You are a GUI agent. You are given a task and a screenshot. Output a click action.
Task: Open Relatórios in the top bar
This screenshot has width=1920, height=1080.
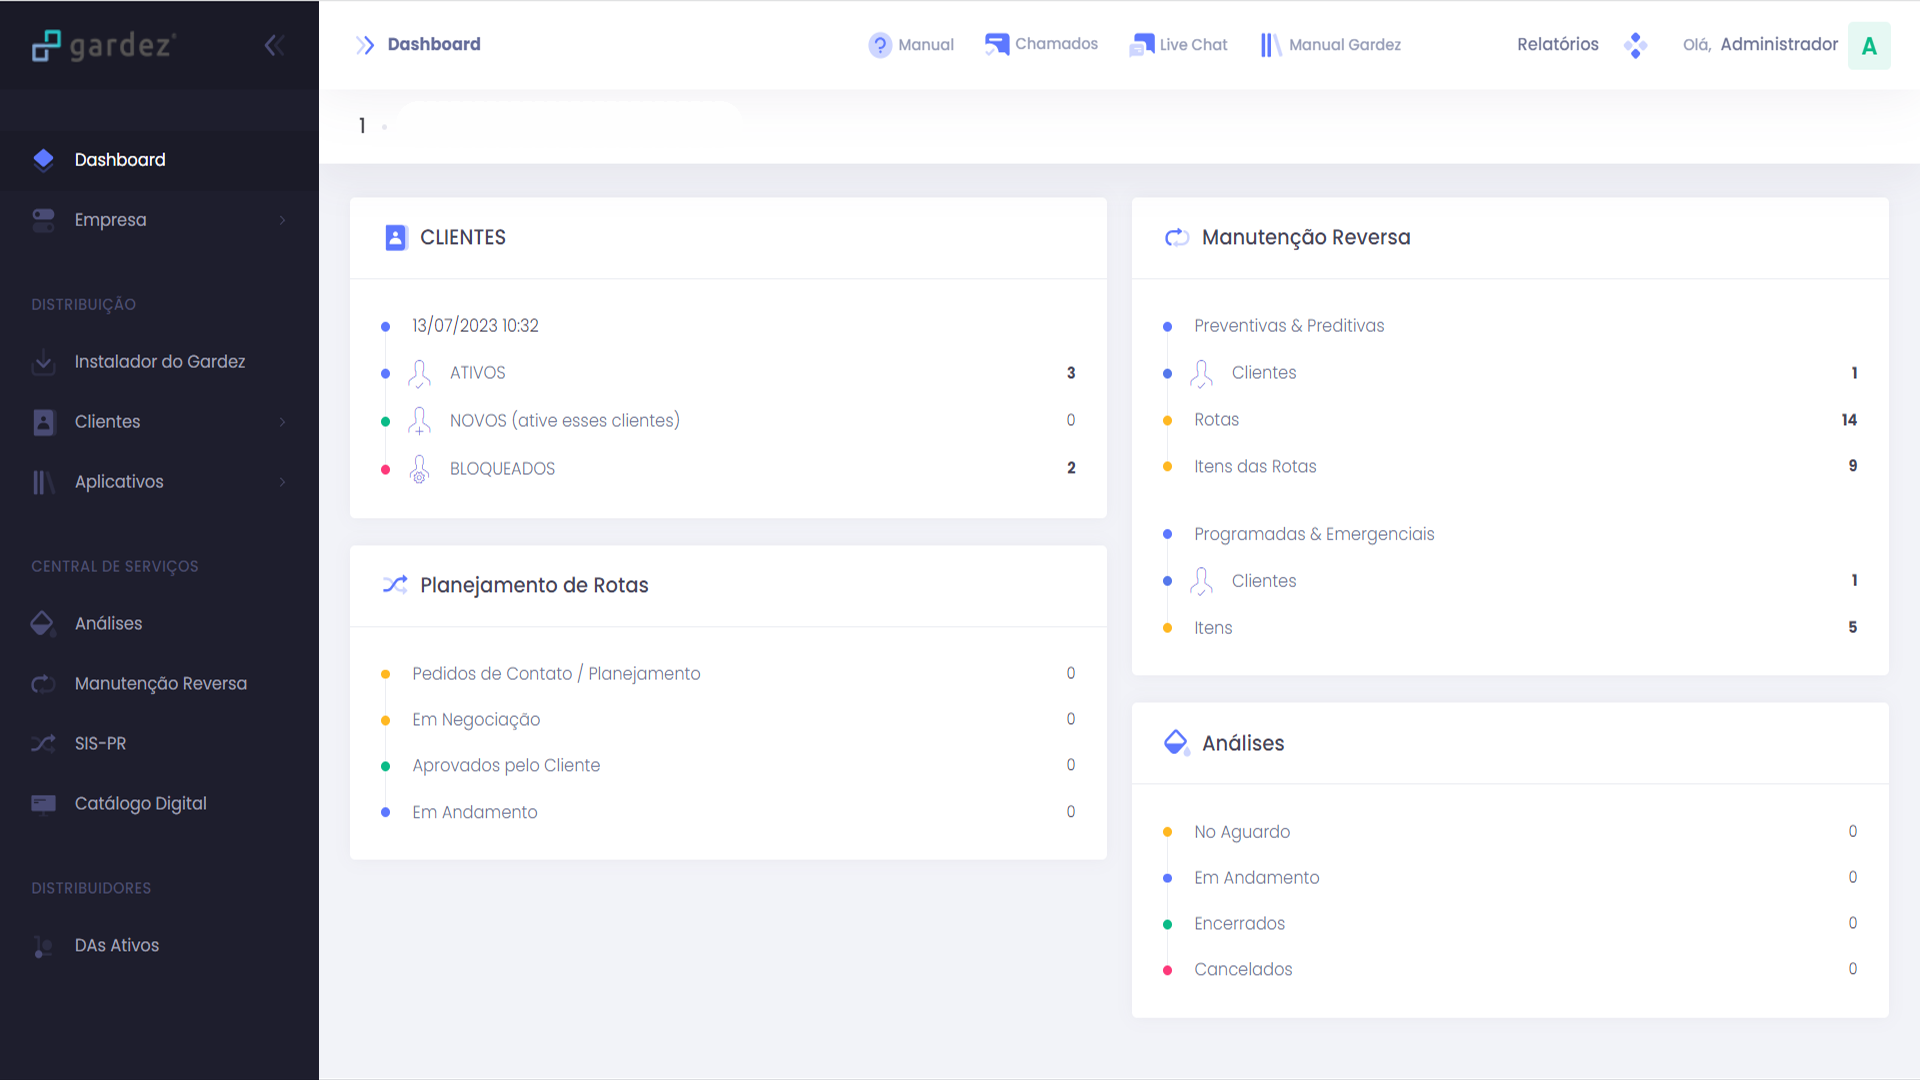[x=1557, y=44]
